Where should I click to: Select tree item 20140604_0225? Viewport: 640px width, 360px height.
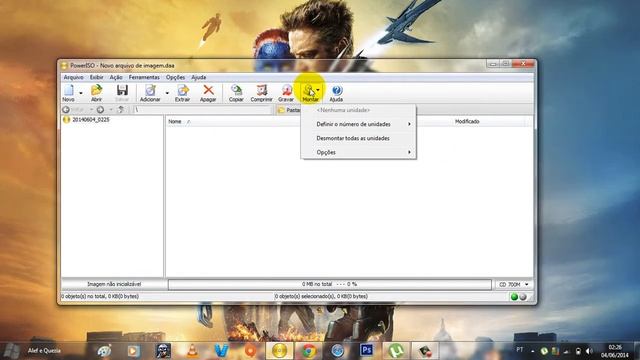coord(91,120)
